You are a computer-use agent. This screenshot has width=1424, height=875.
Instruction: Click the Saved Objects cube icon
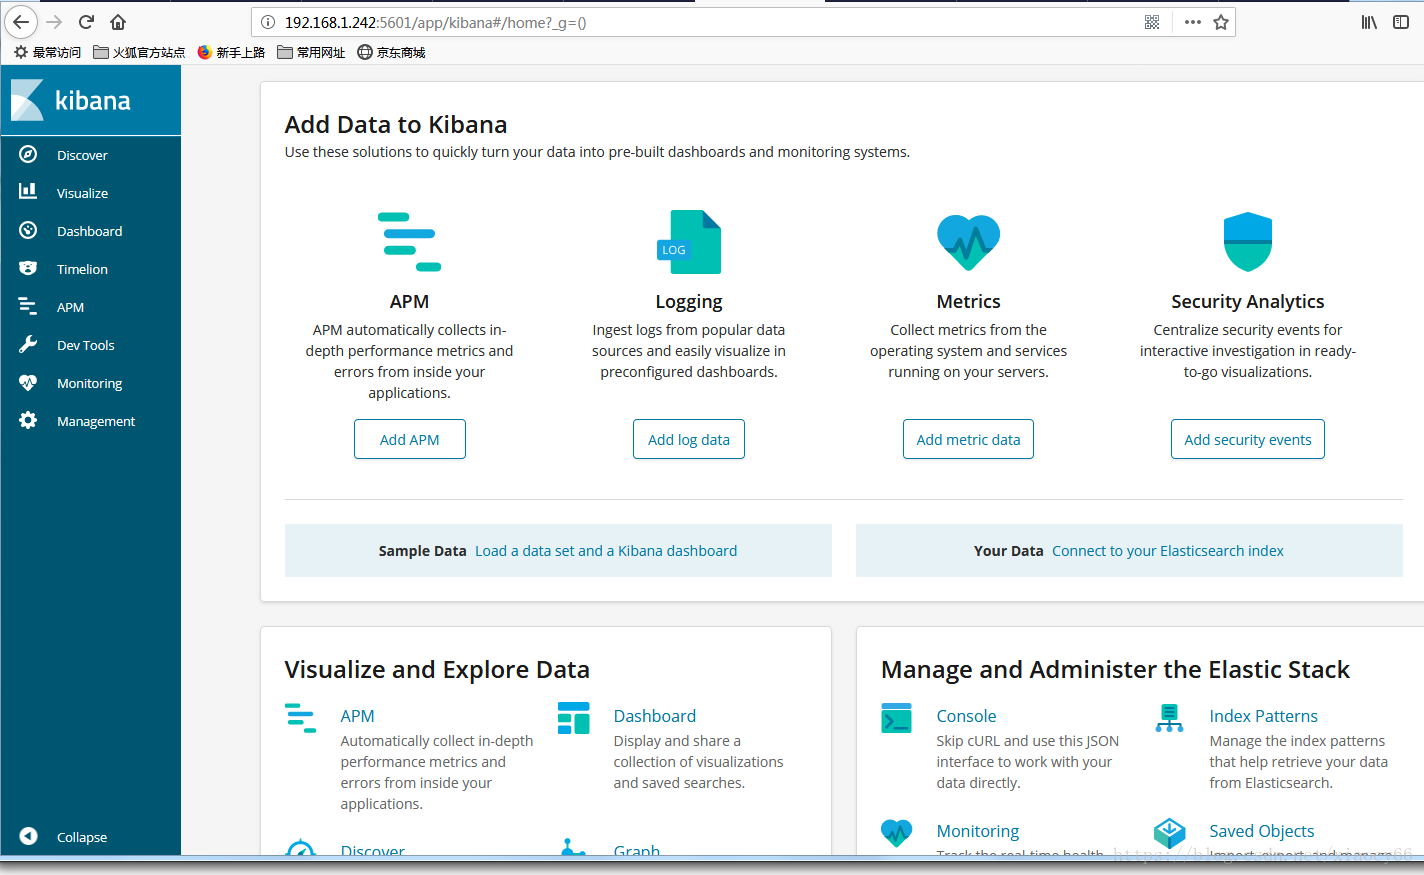tap(1169, 832)
